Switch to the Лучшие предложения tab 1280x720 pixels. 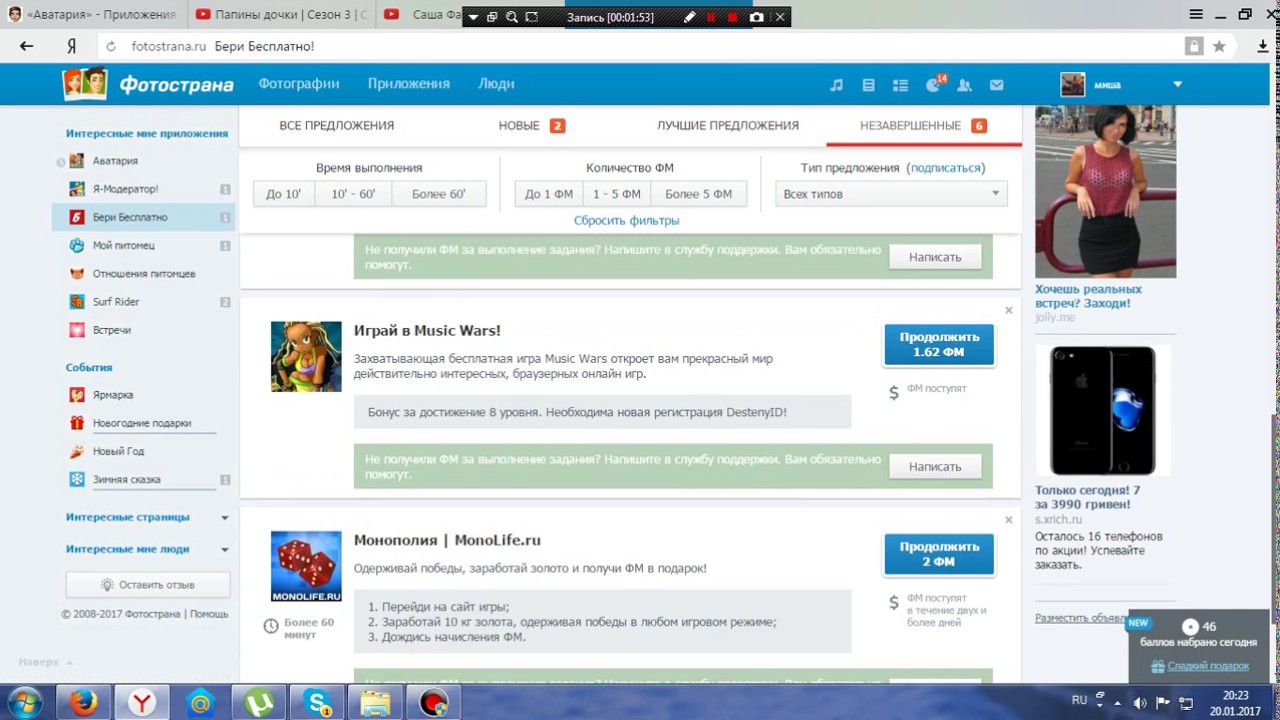tap(728, 126)
